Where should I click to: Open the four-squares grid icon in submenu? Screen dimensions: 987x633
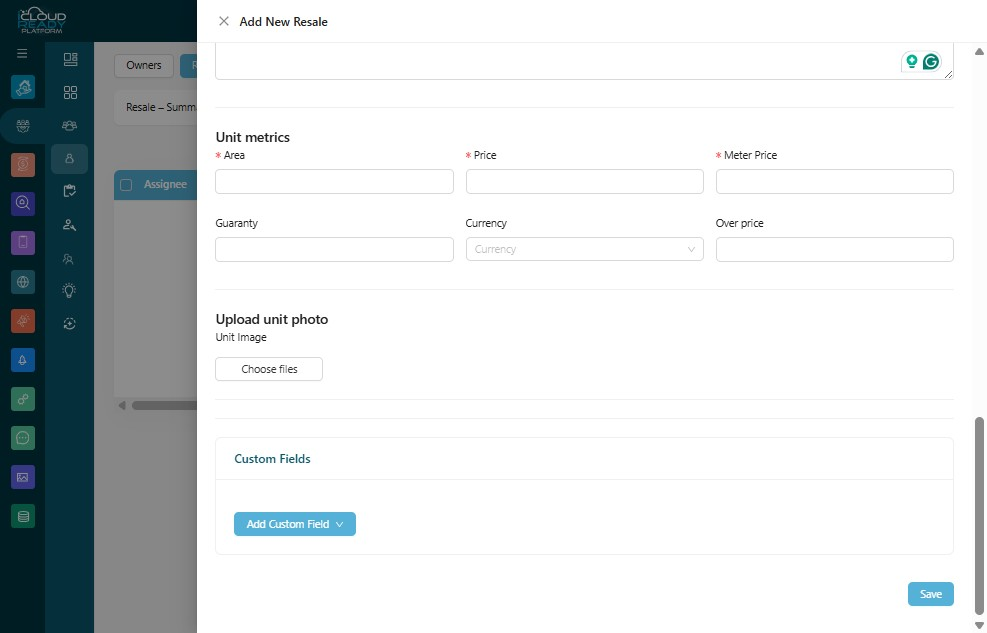click(x=70, y=92)
